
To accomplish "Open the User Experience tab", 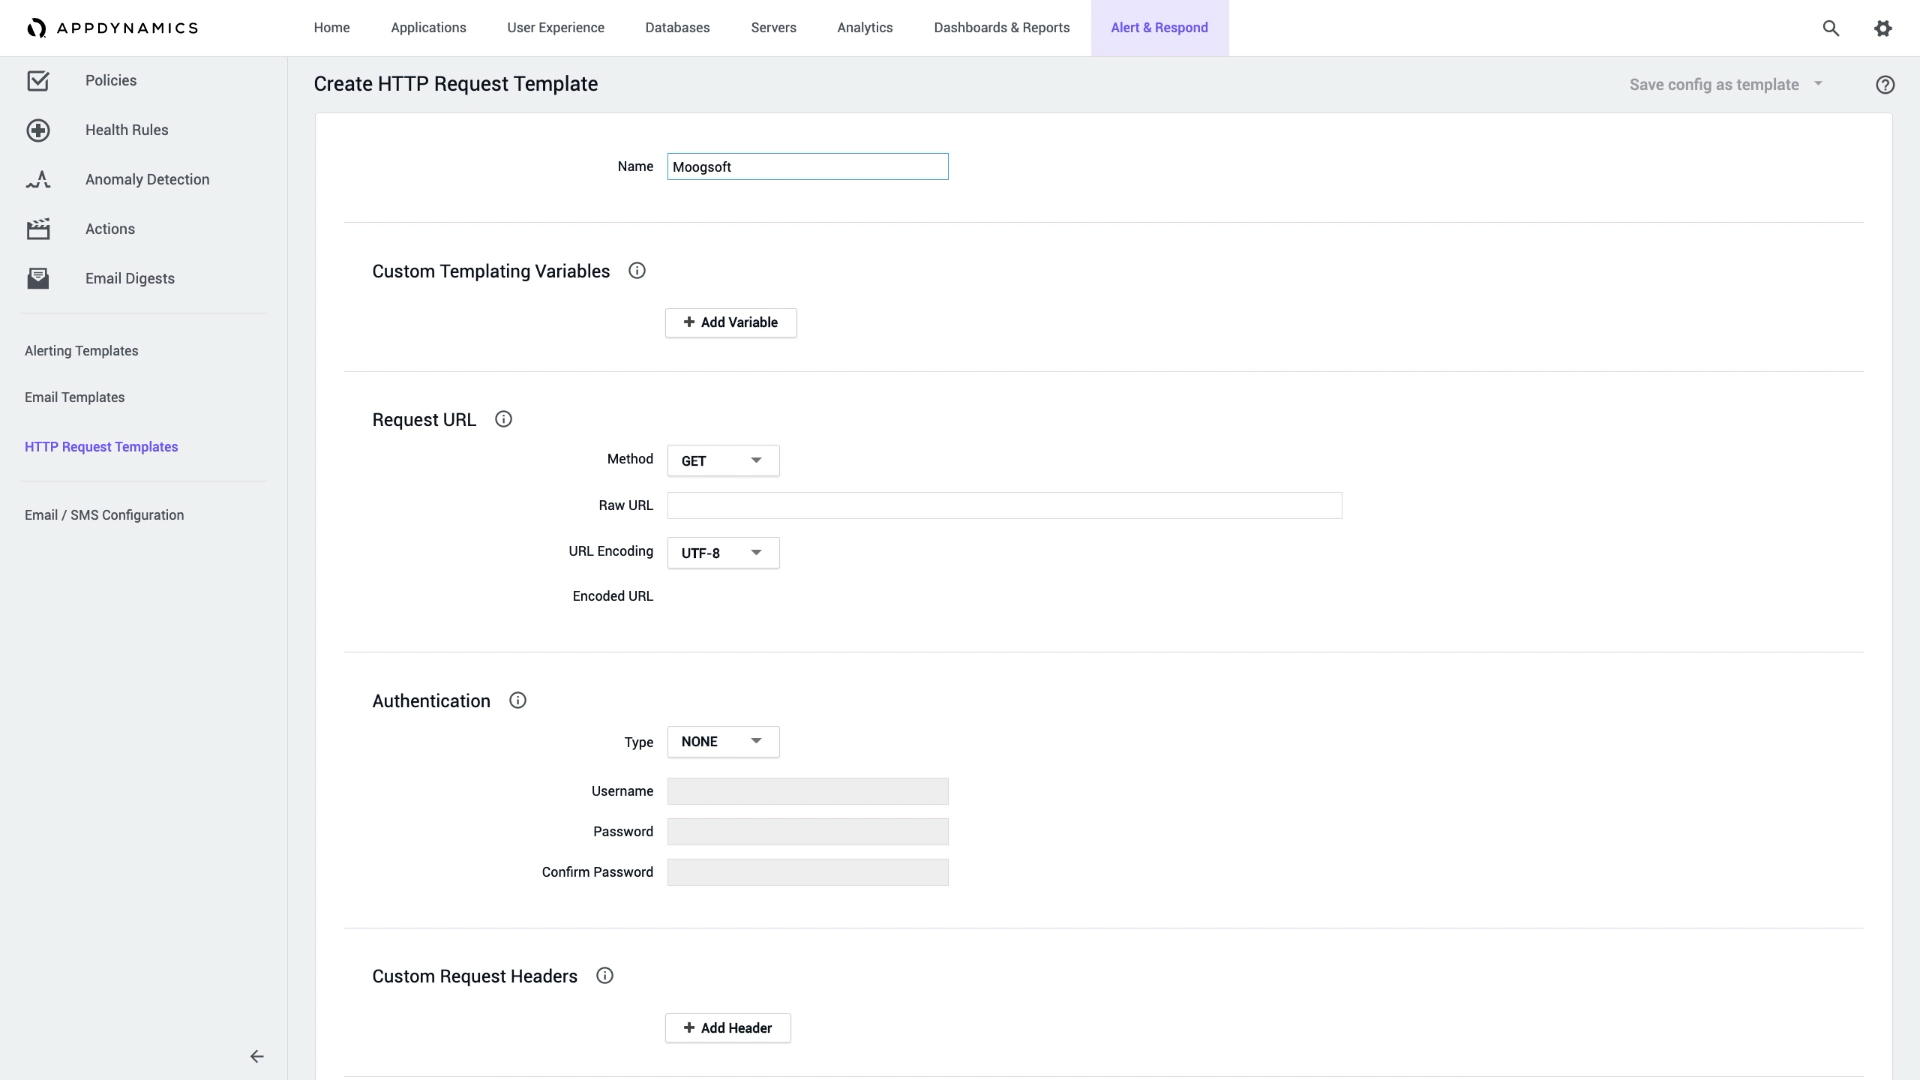I will coord(556,28).
